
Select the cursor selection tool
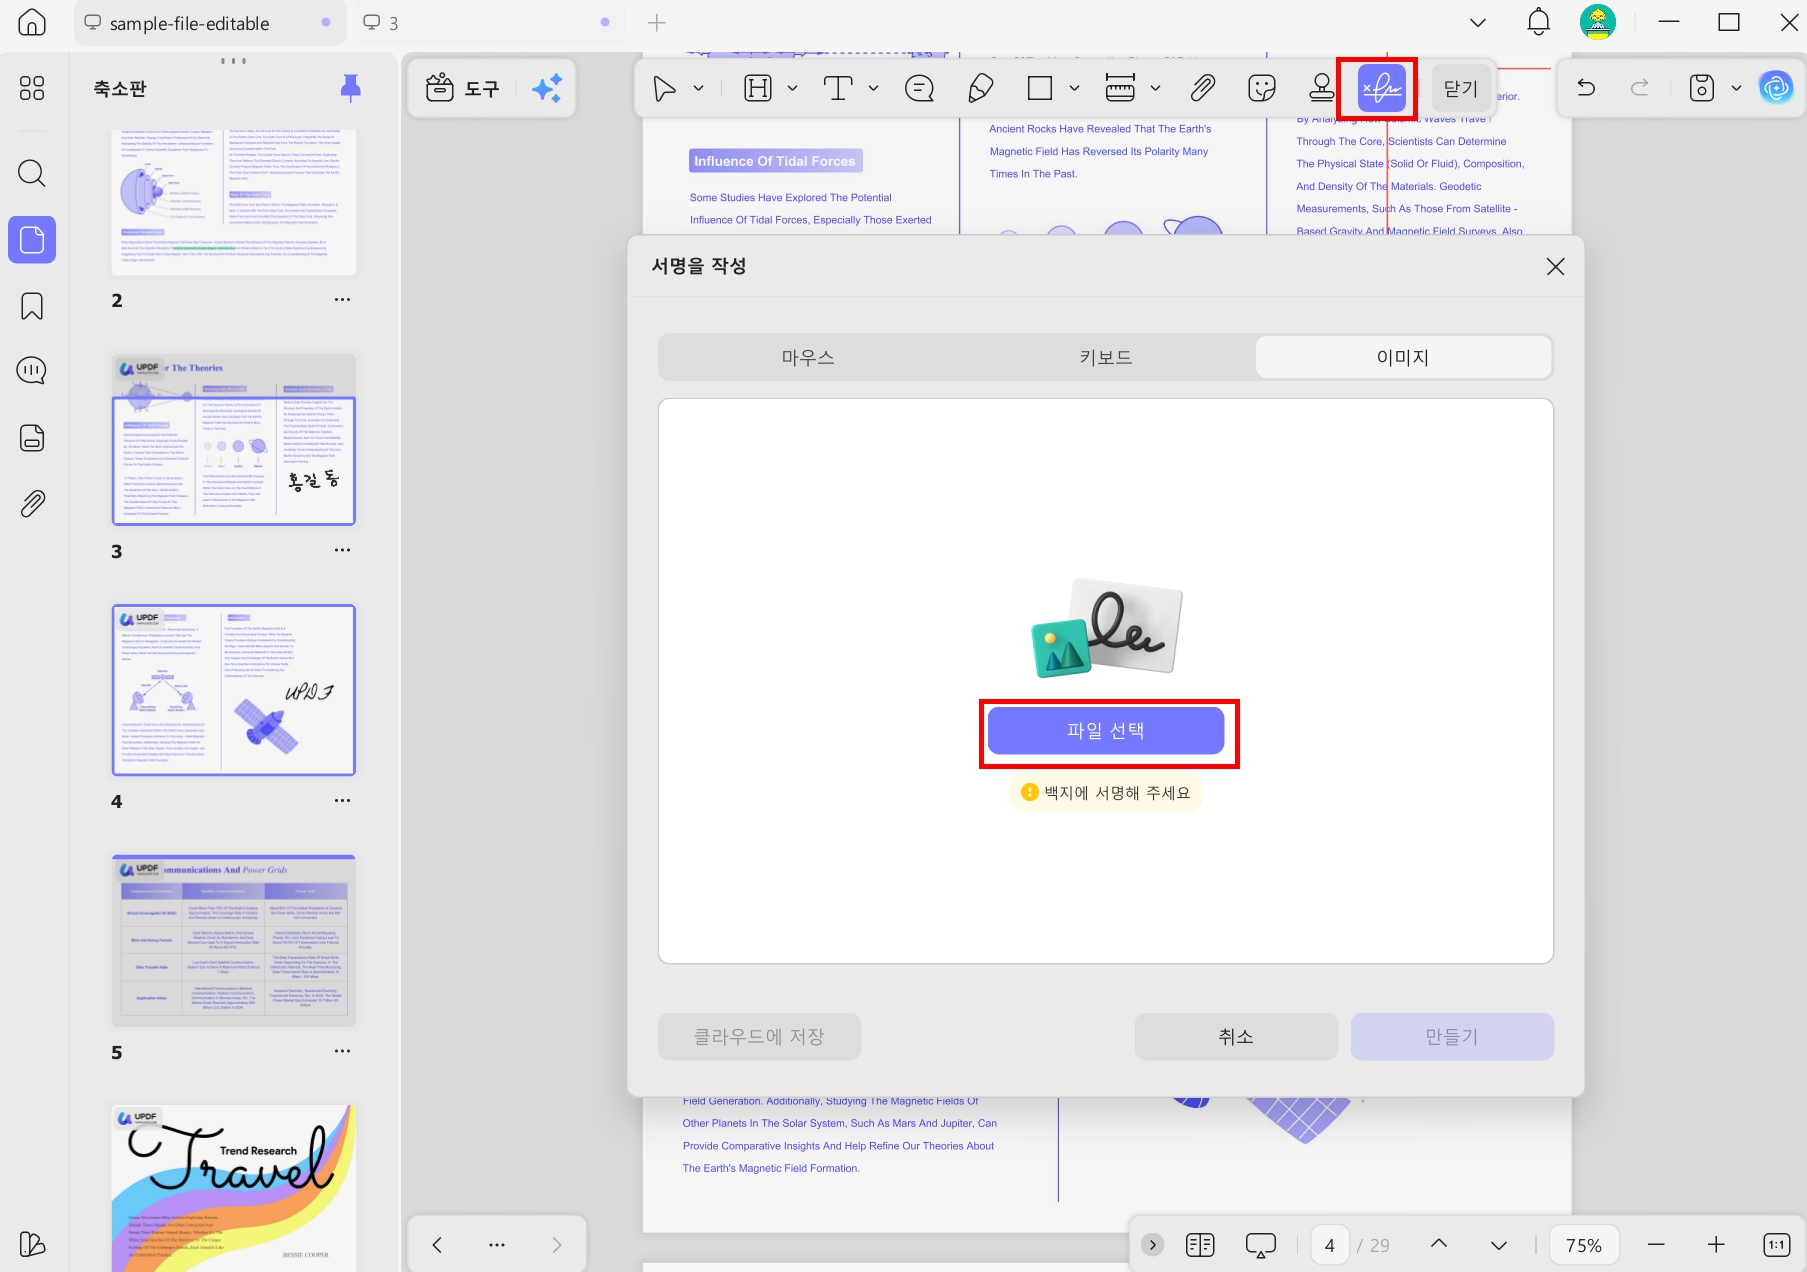point(664,88)
